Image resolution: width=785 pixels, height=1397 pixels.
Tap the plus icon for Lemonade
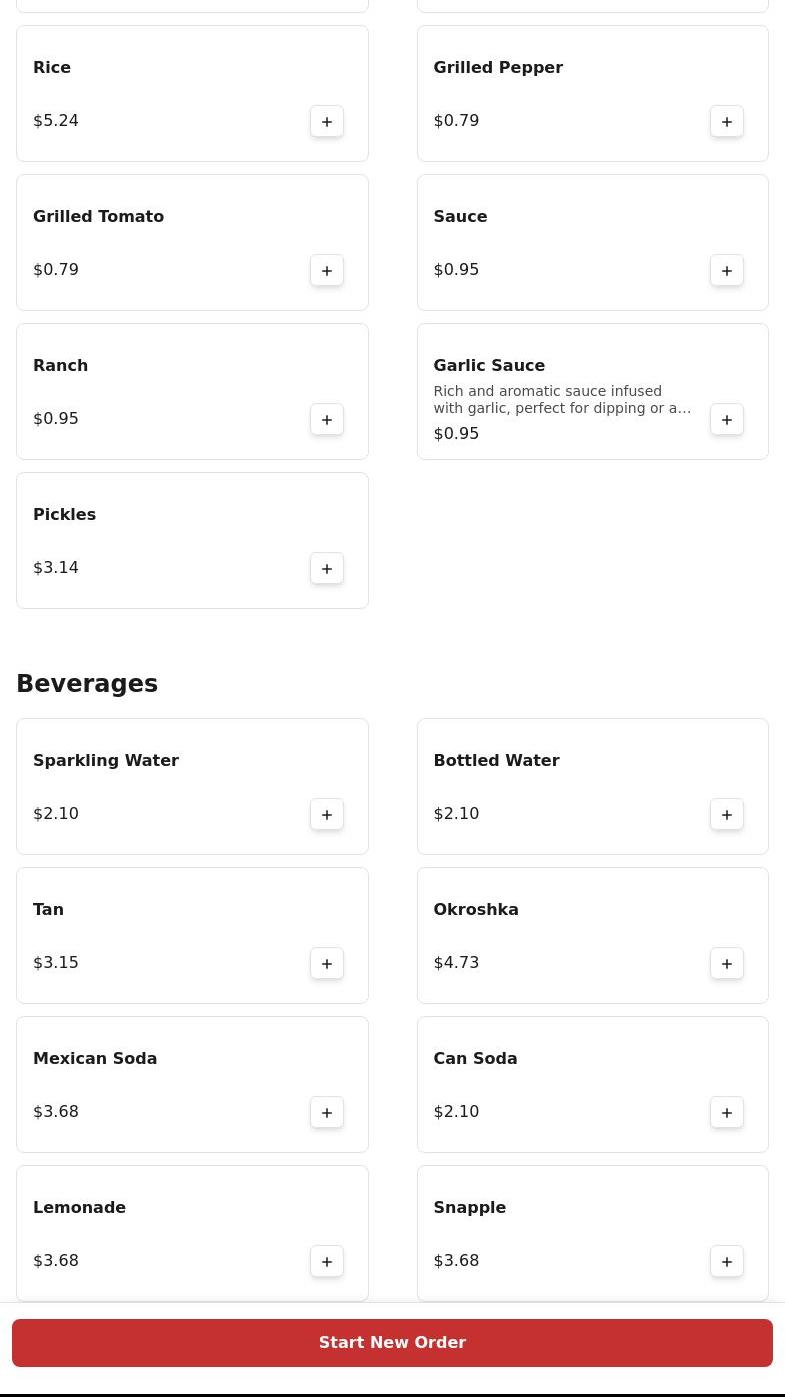click(327, 1261)
